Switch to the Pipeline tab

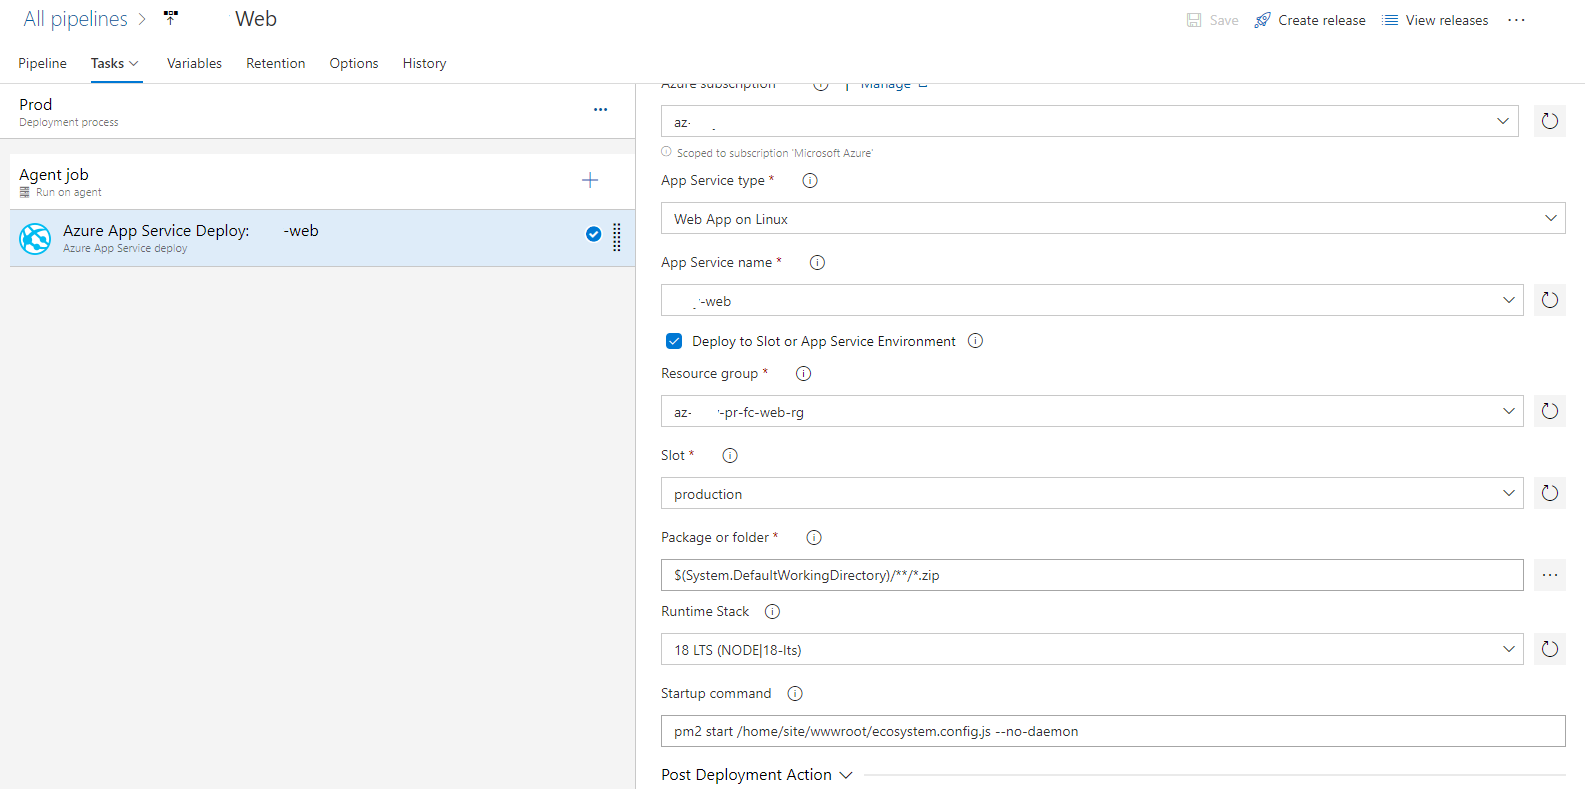pos(43,63)
